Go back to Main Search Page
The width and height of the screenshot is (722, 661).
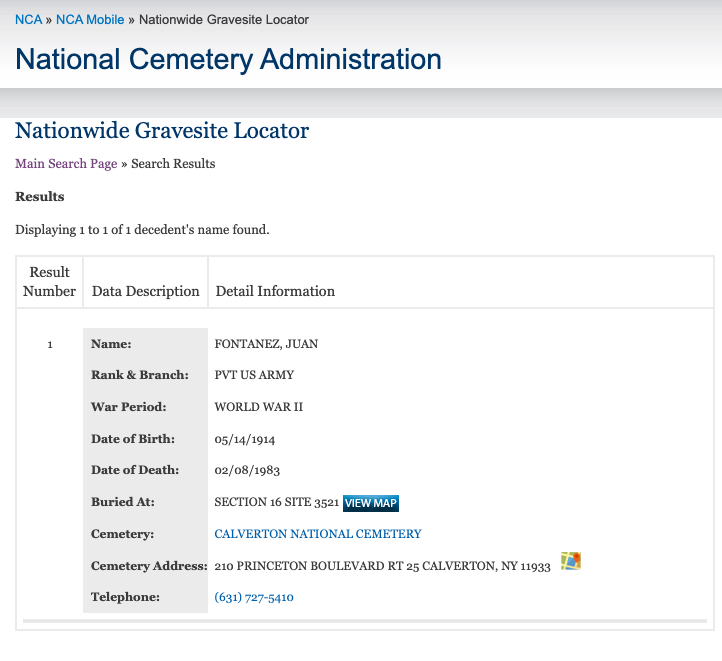tap(66, 164)
